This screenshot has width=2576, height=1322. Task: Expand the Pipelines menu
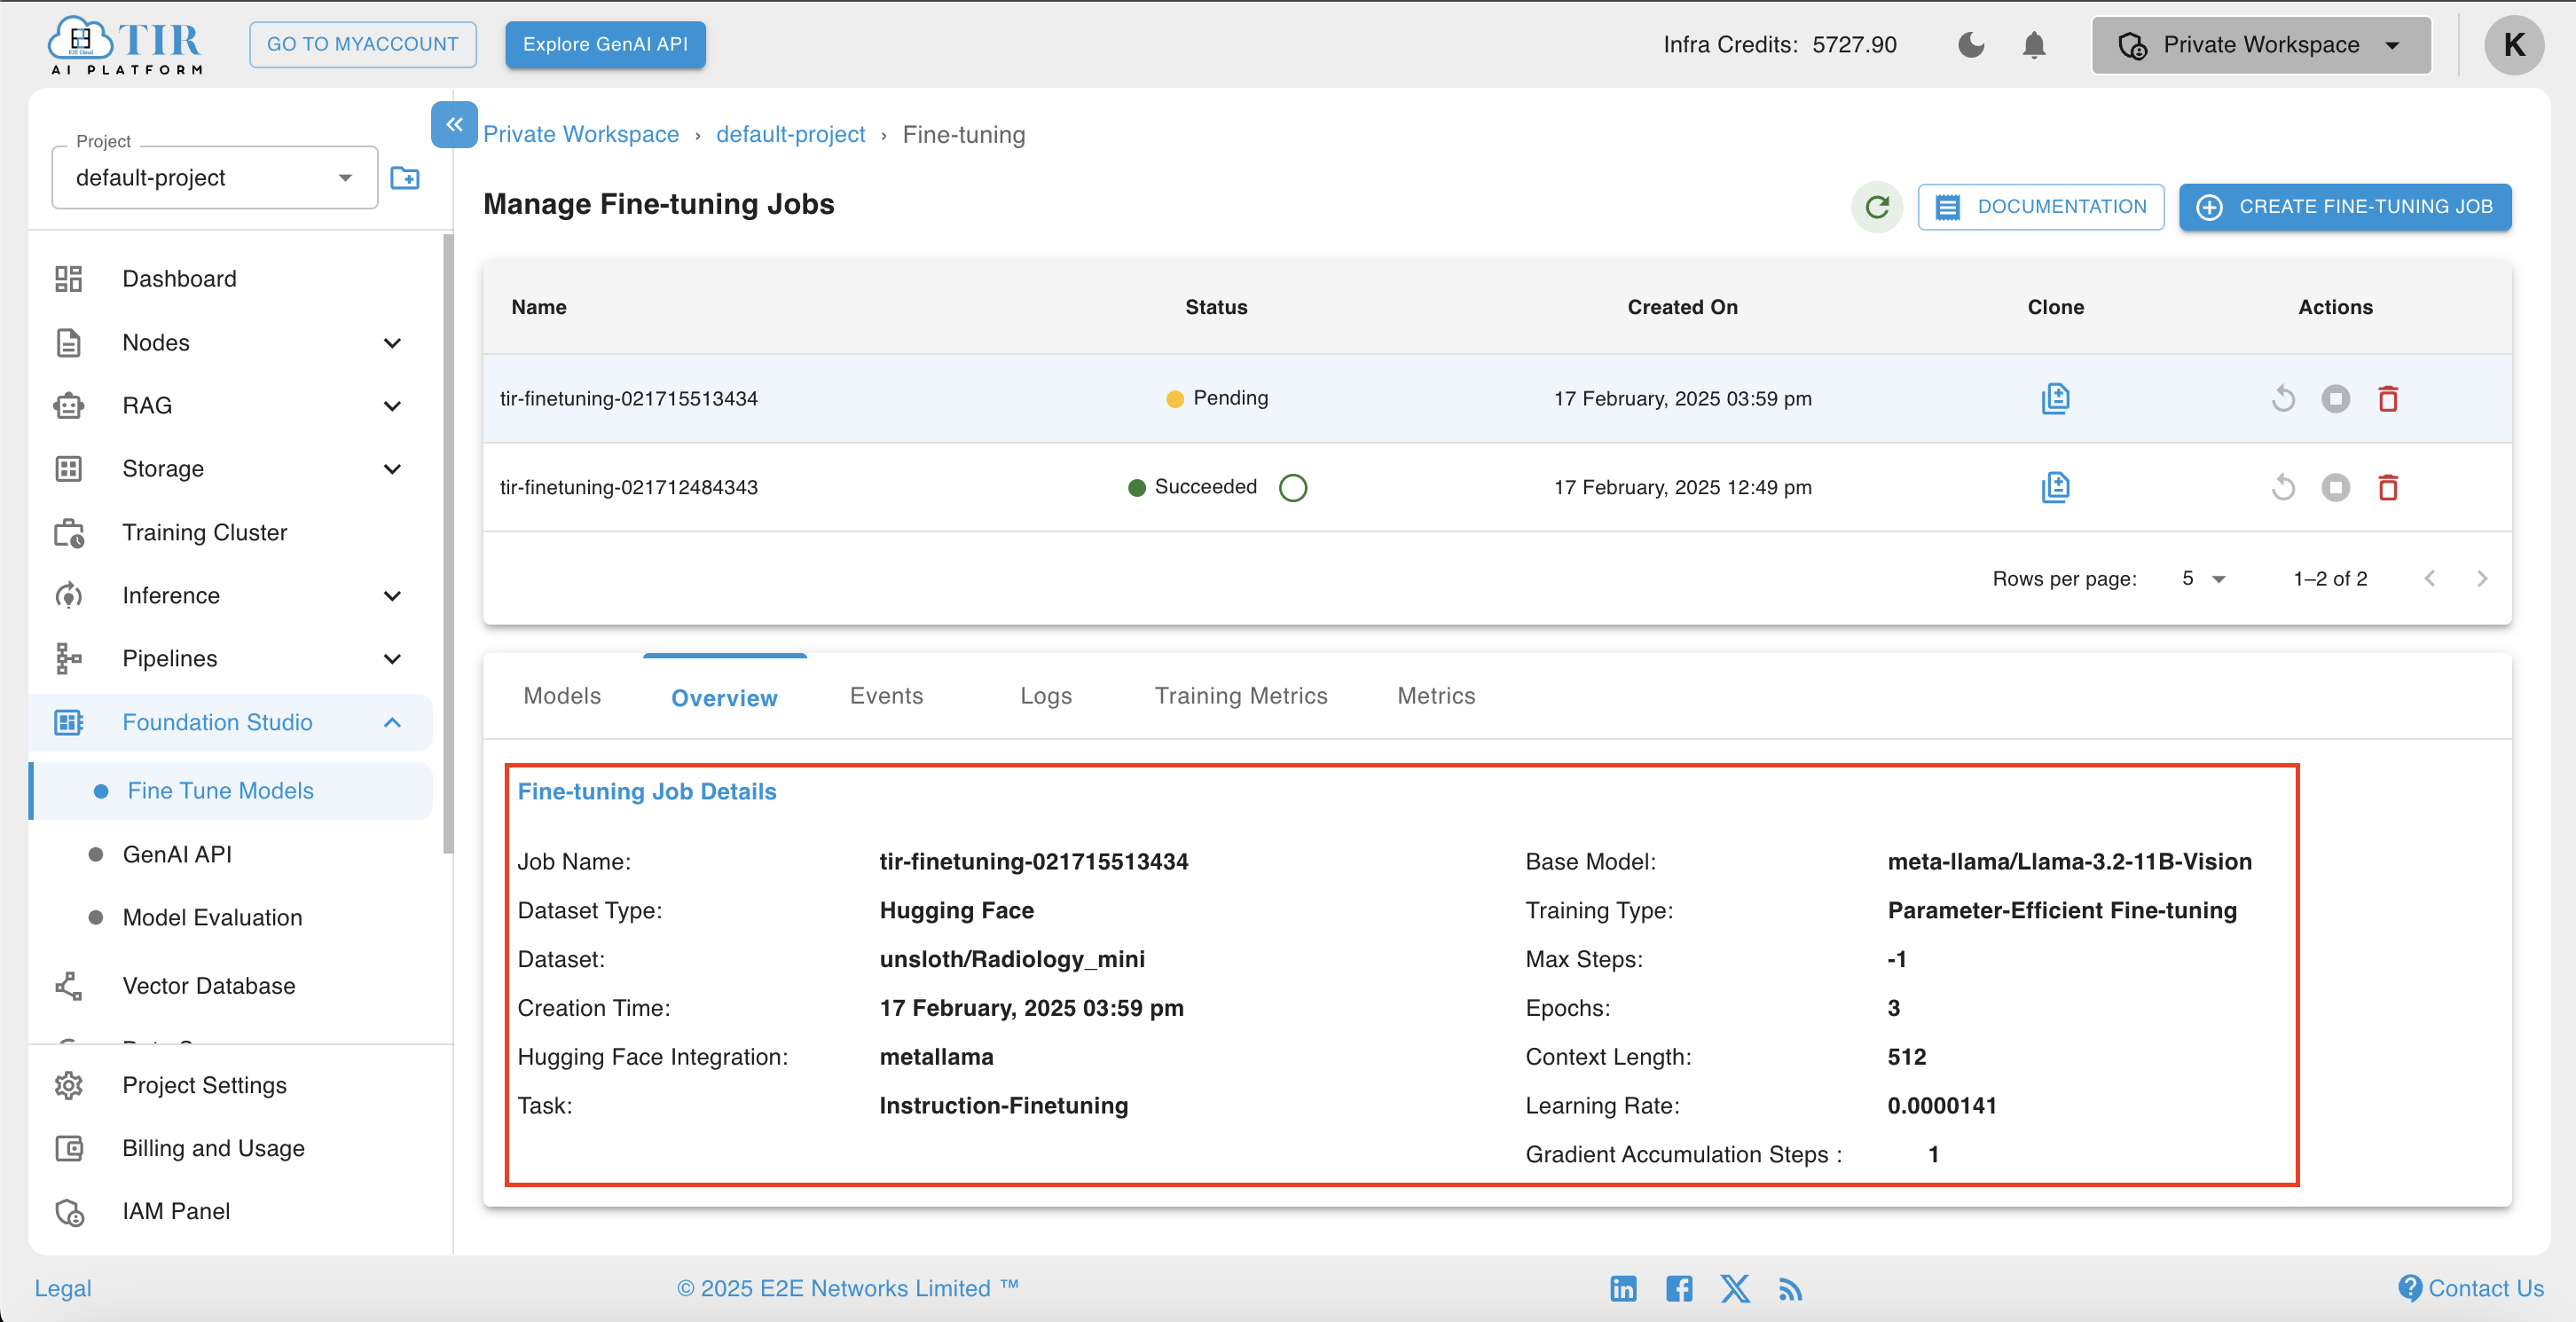click(x=230, y=658)
